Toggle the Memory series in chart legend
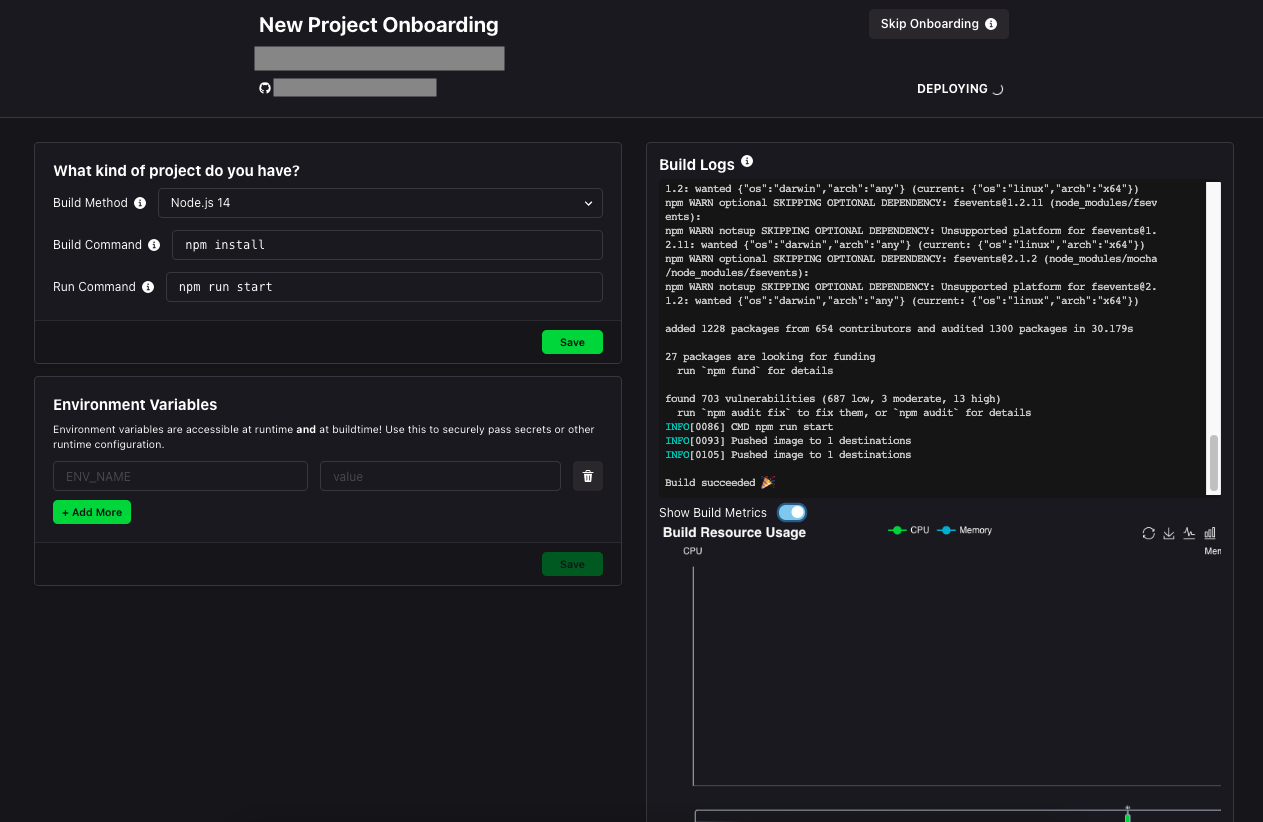The width and height of the screenshot is (1263, 822). coord(965,530)
